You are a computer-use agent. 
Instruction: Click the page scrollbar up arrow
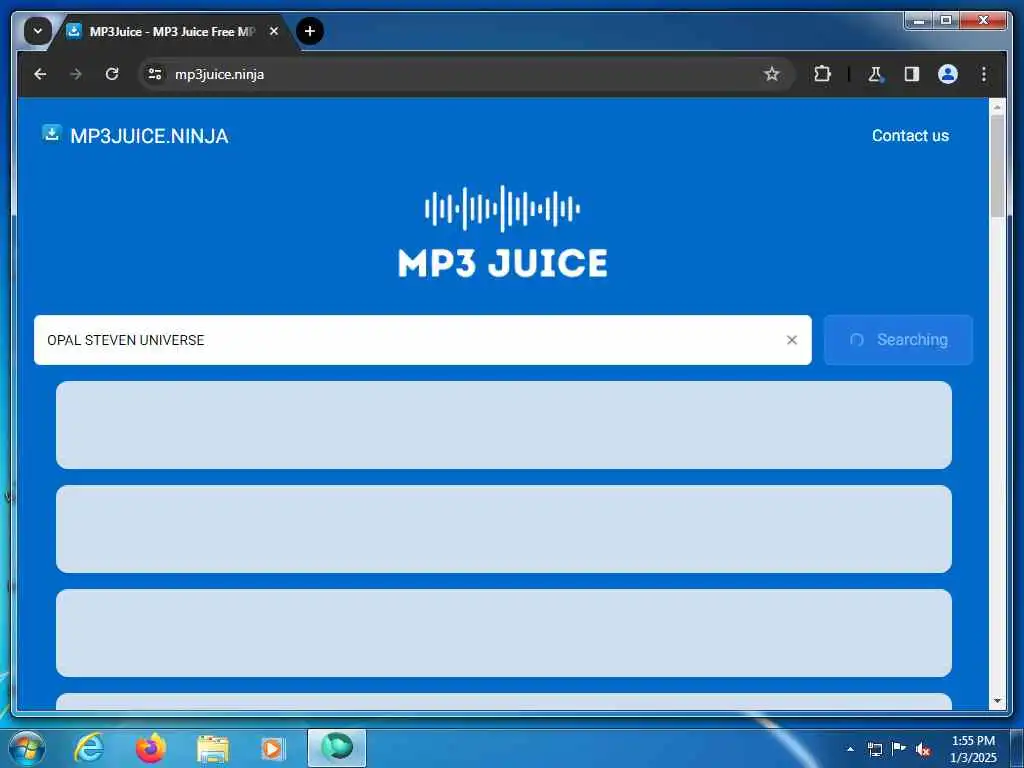pyautogui.click(x=997, y=106)
